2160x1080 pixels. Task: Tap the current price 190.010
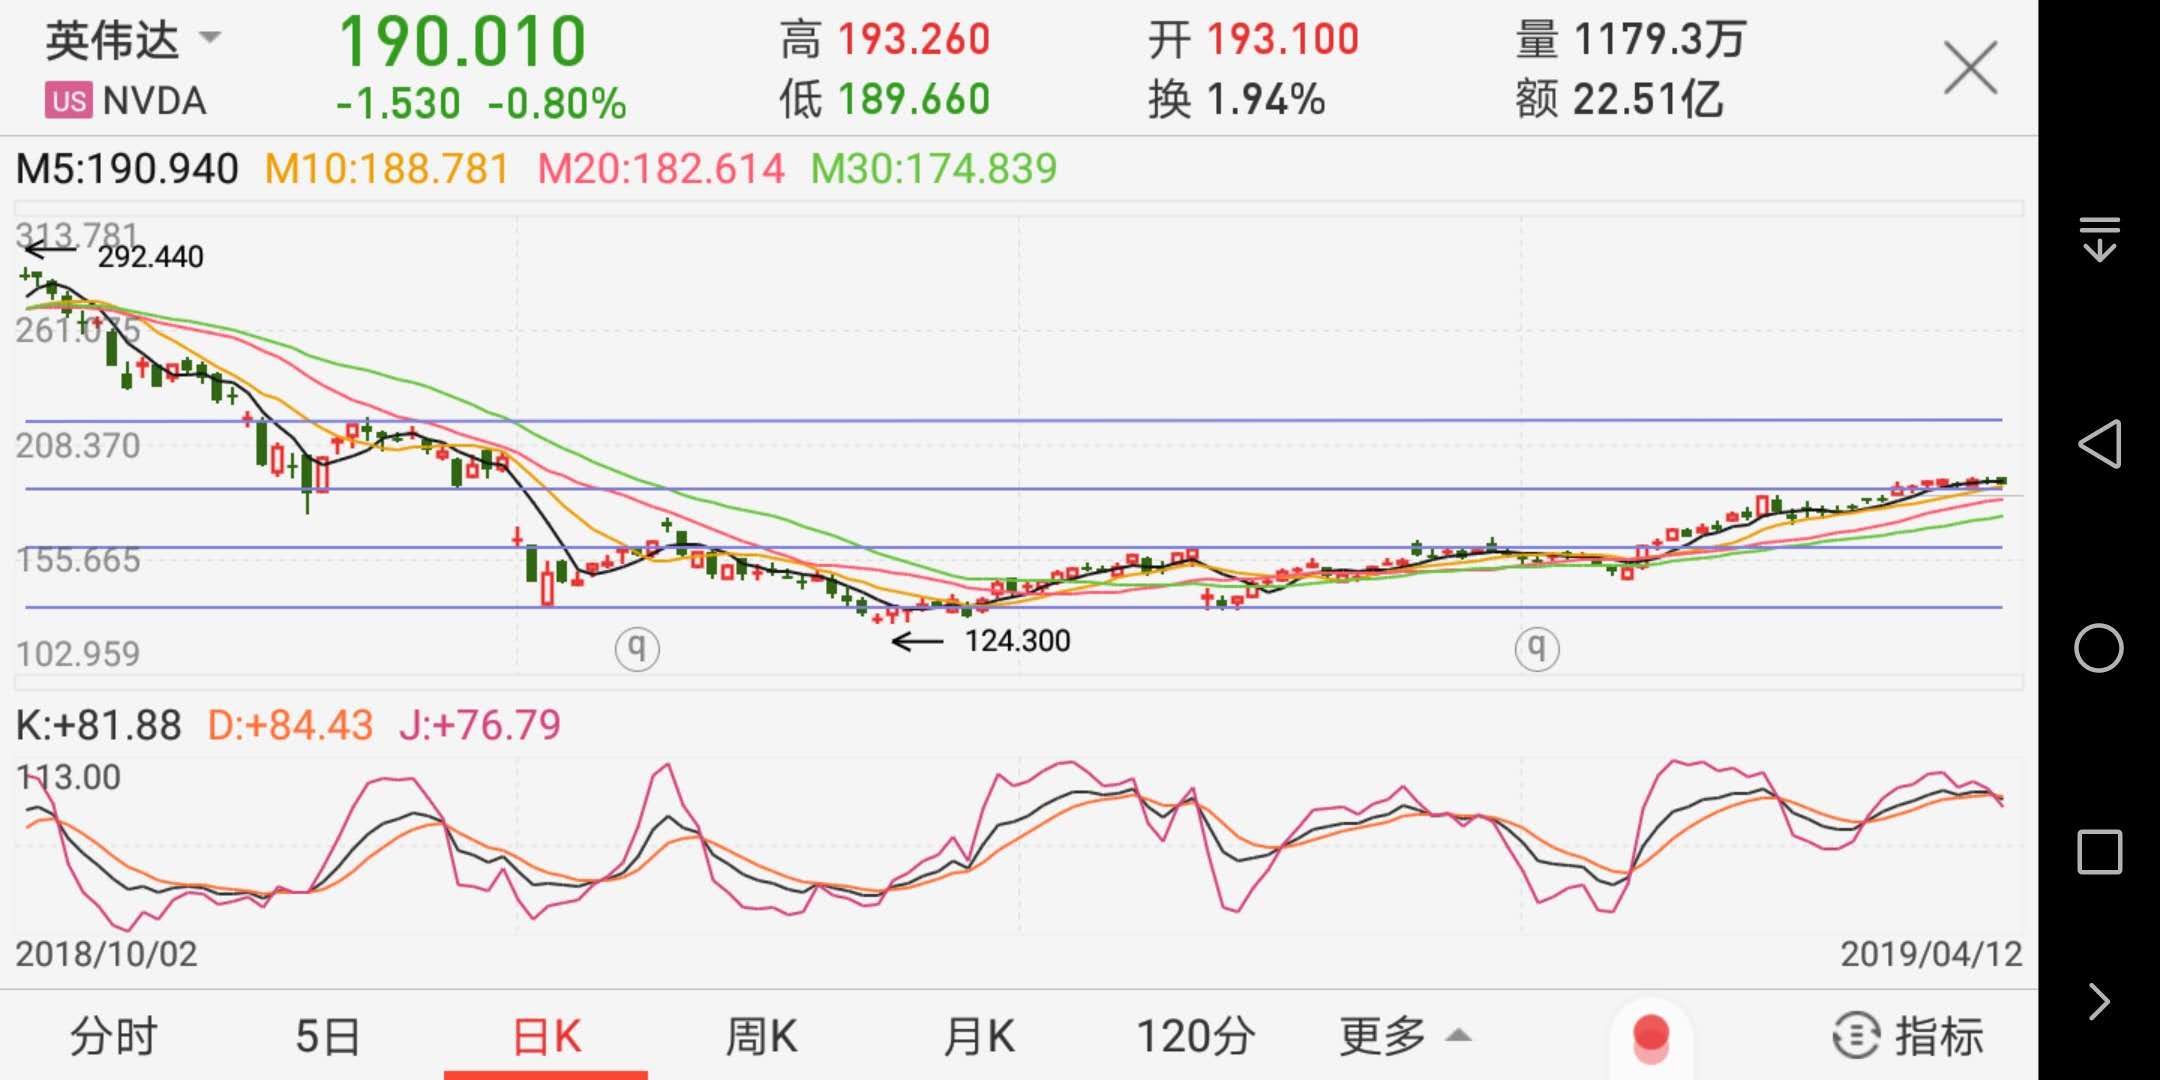pyautogui.click(x=462, y=41)
